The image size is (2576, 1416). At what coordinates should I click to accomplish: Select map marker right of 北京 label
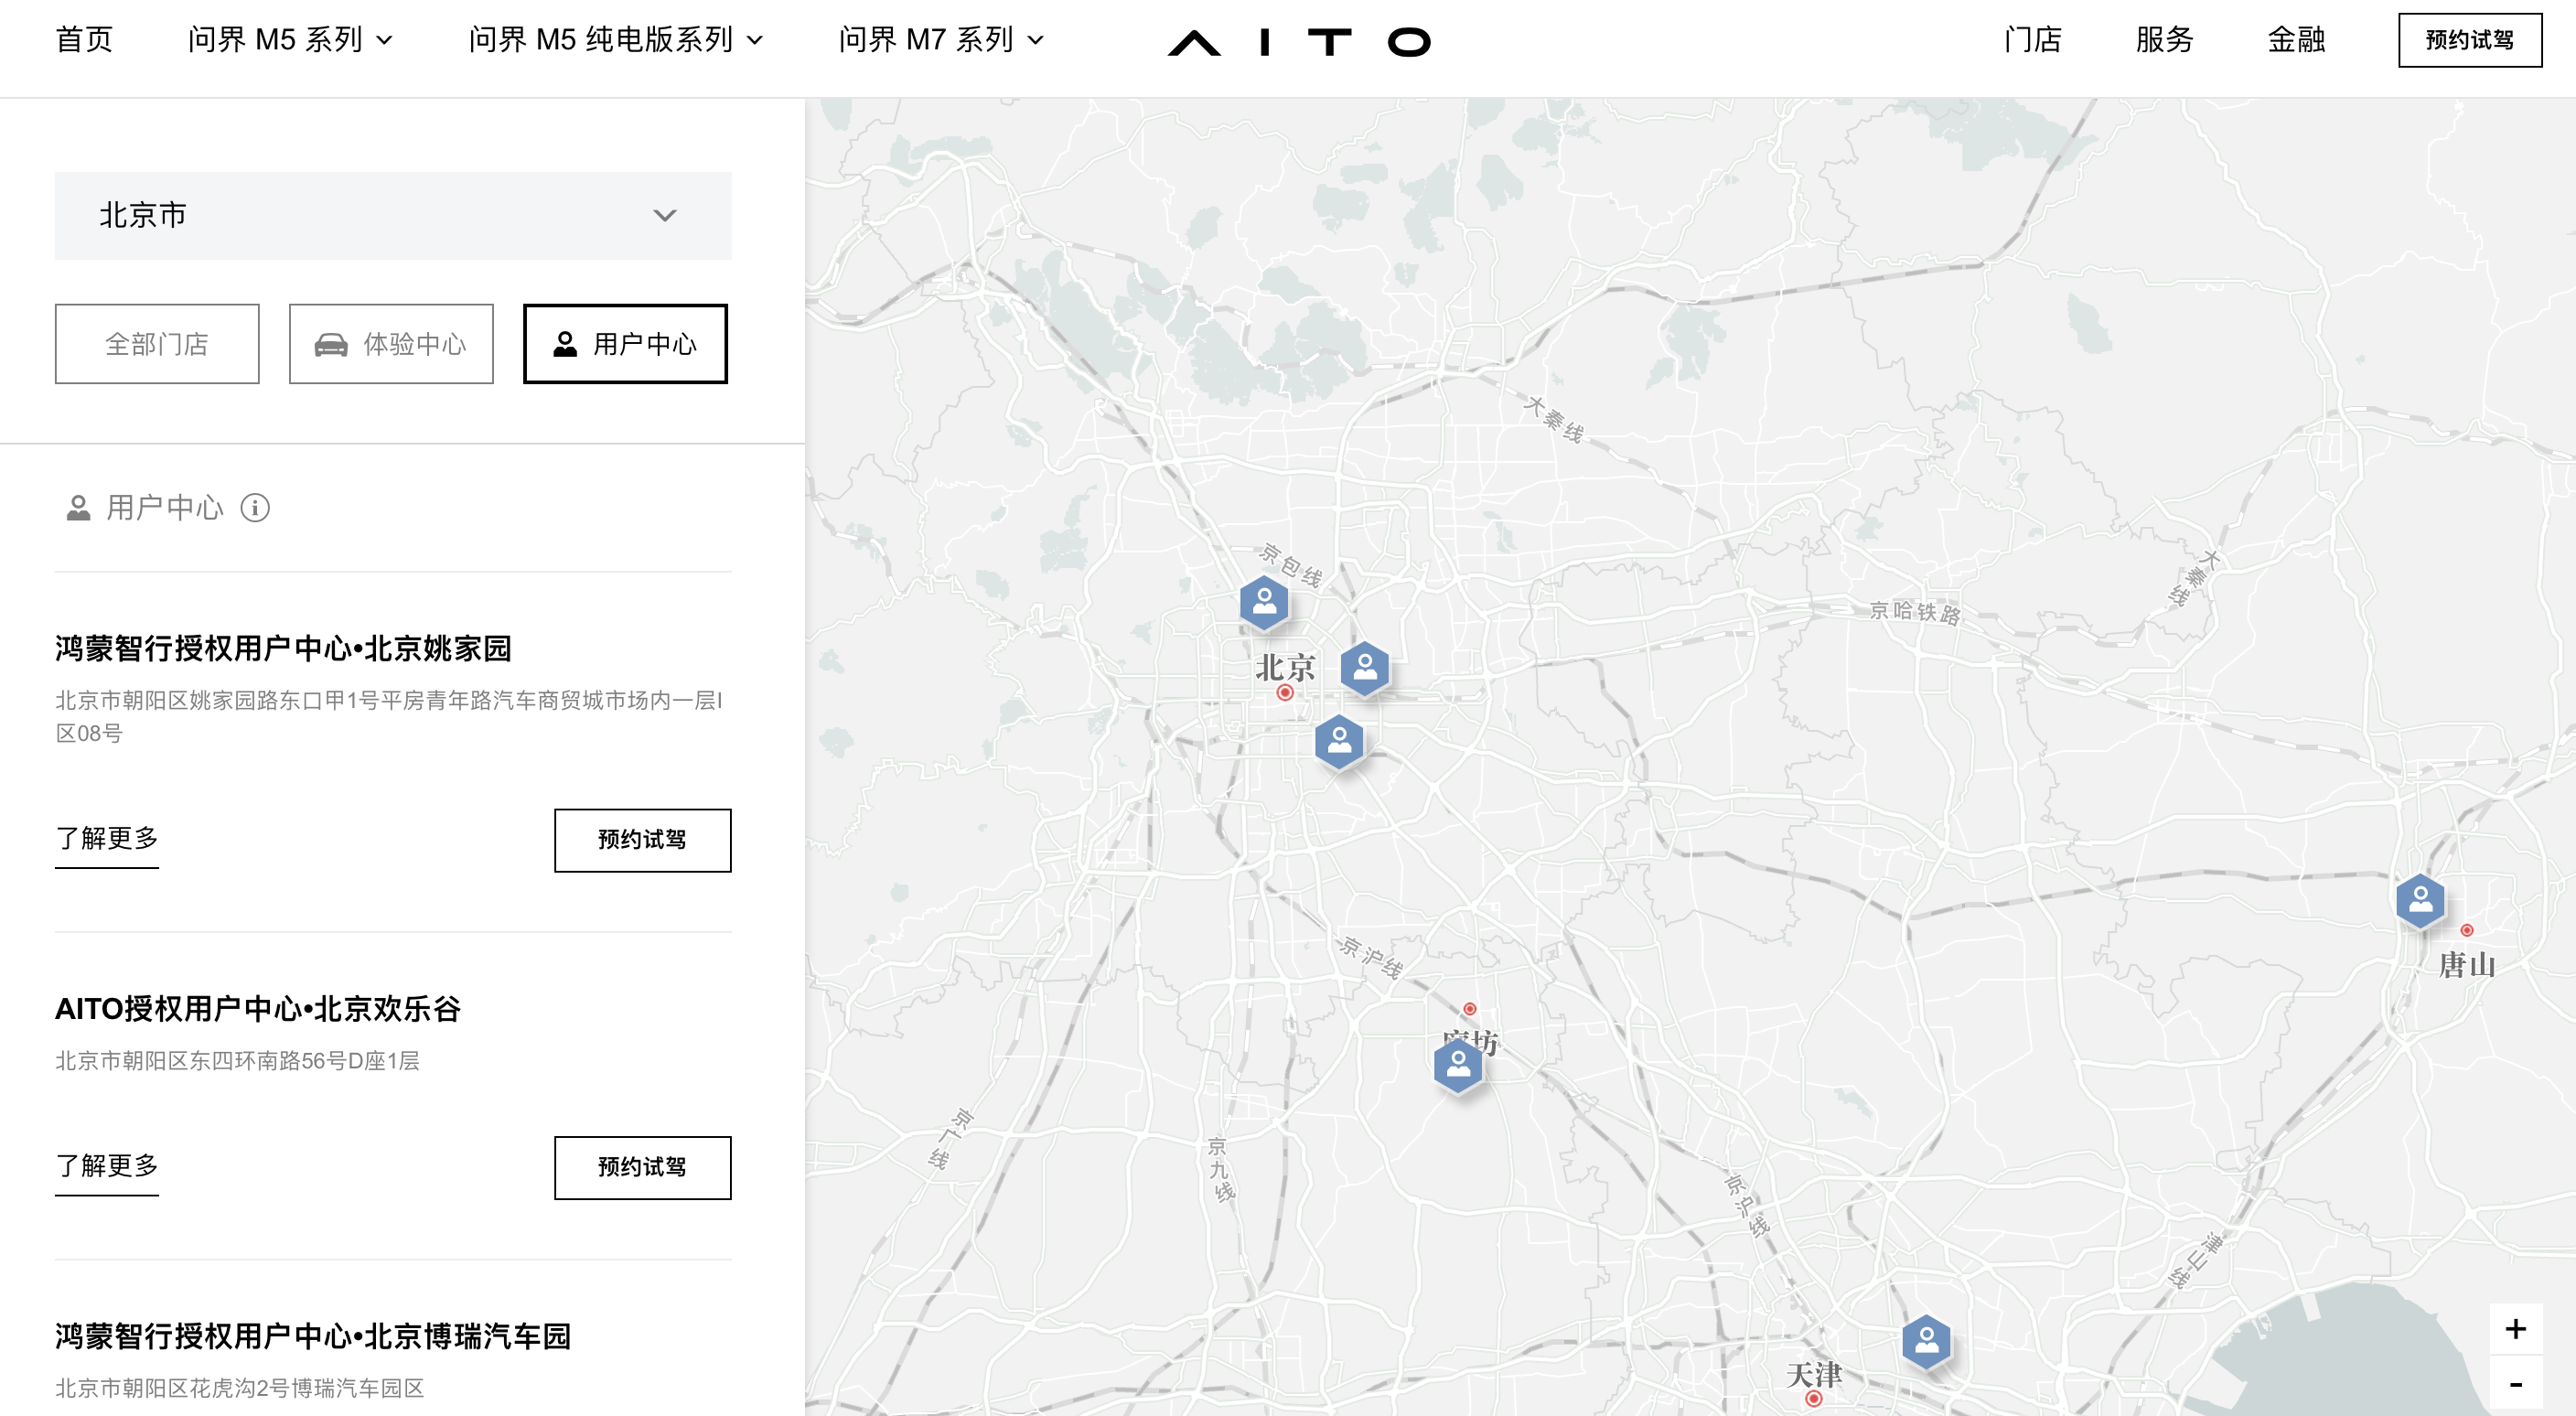(1365, 668)
